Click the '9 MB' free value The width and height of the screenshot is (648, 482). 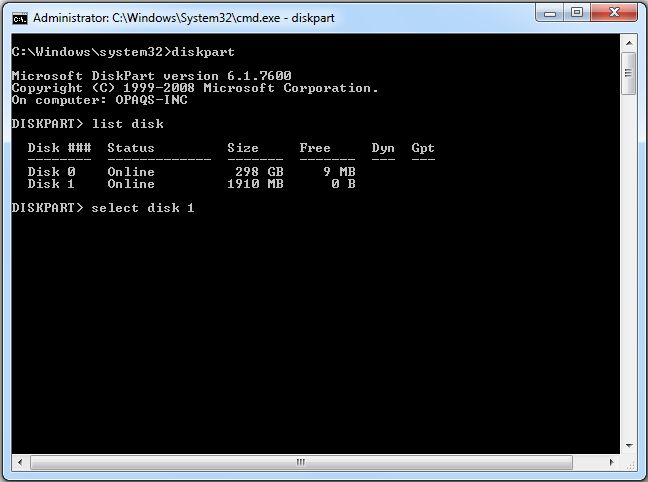coord(339,172)
